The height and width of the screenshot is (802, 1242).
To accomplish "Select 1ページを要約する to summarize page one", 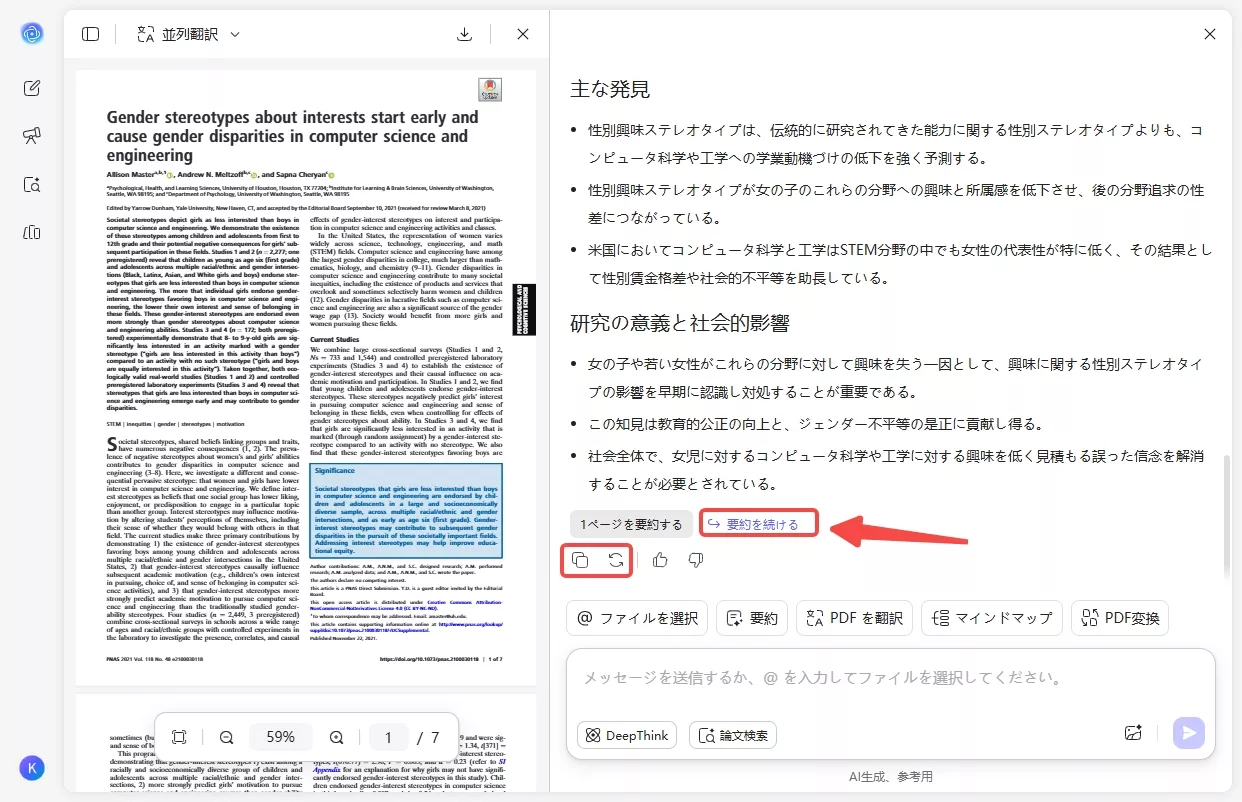I will click(631, 523).
